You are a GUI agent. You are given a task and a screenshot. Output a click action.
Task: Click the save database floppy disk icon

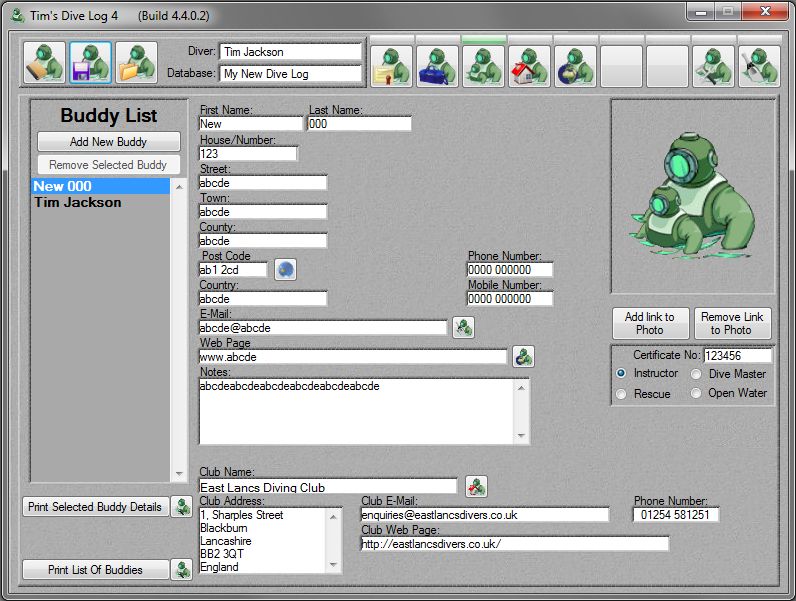90,63
